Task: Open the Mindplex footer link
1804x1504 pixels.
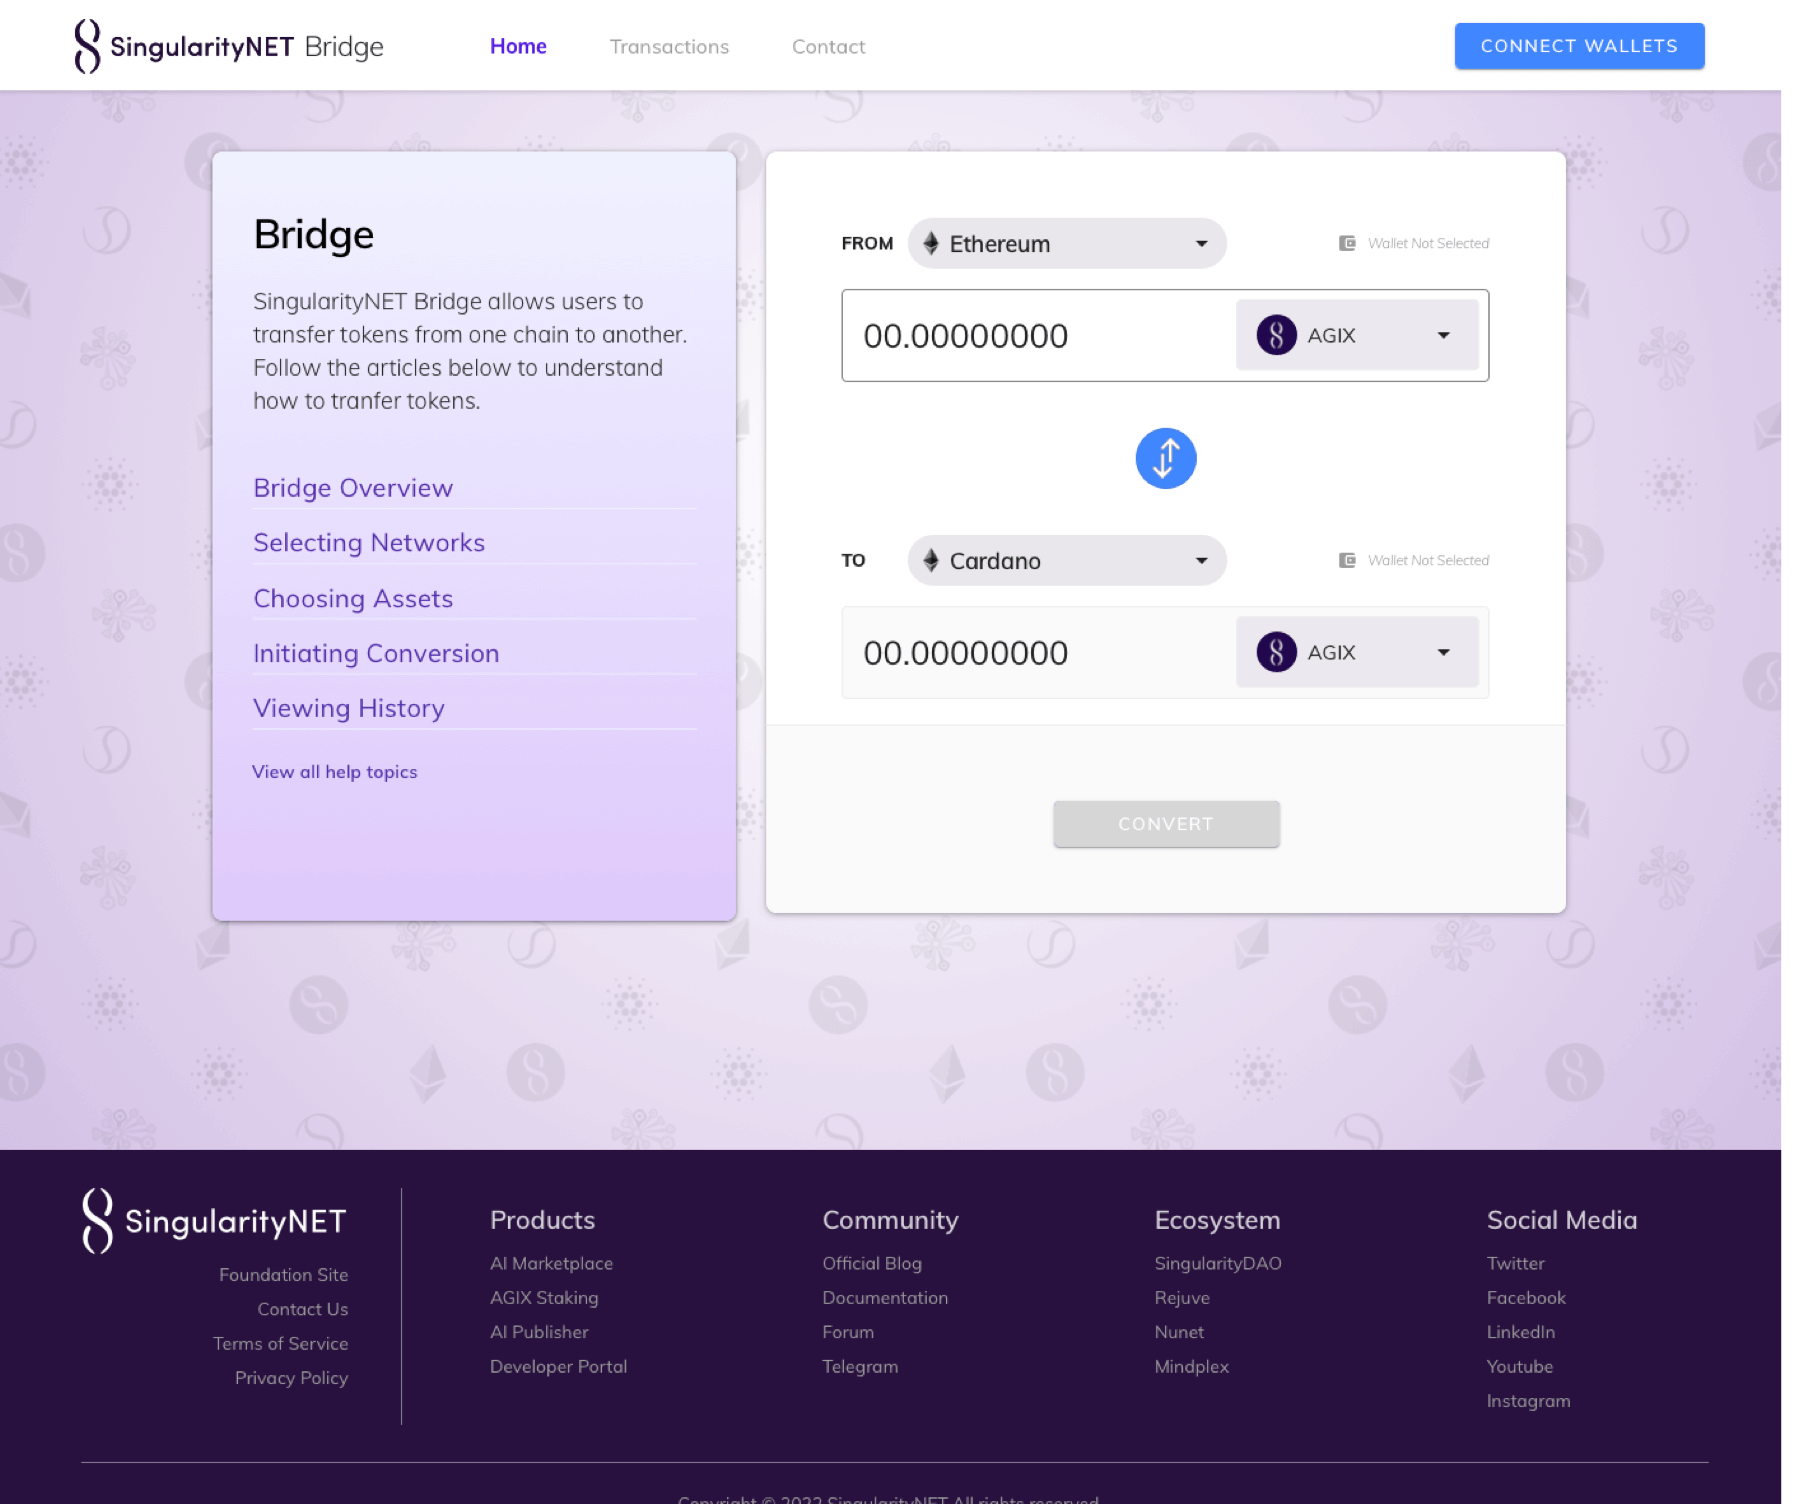Action: (x=1192, y=1367)
